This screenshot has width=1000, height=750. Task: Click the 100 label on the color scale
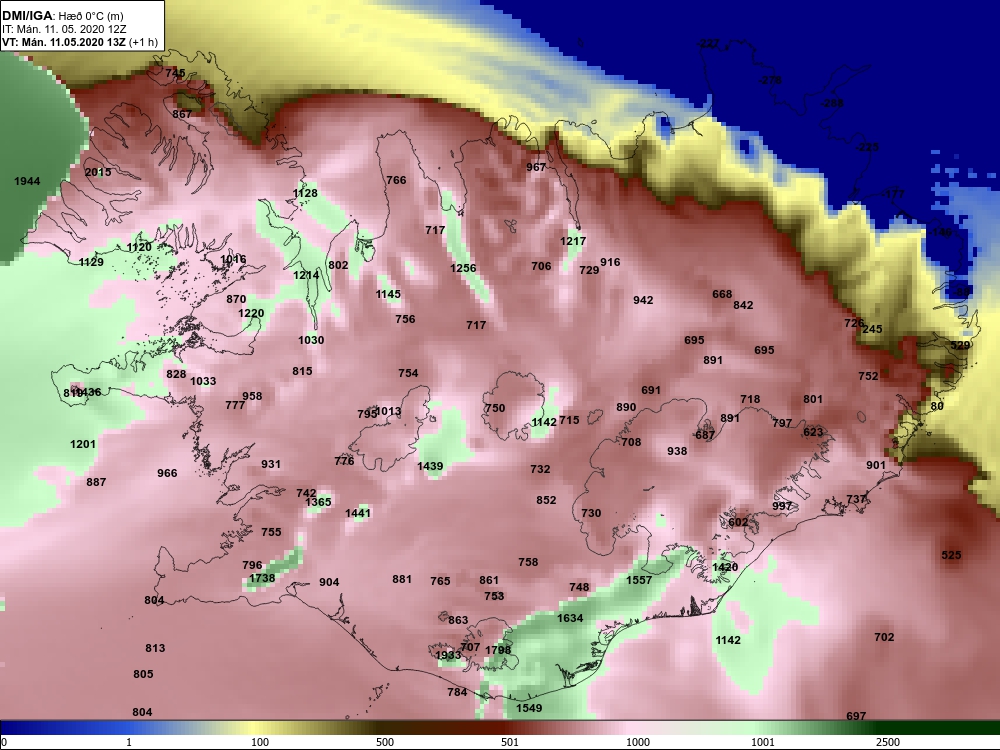click(260, 742)
